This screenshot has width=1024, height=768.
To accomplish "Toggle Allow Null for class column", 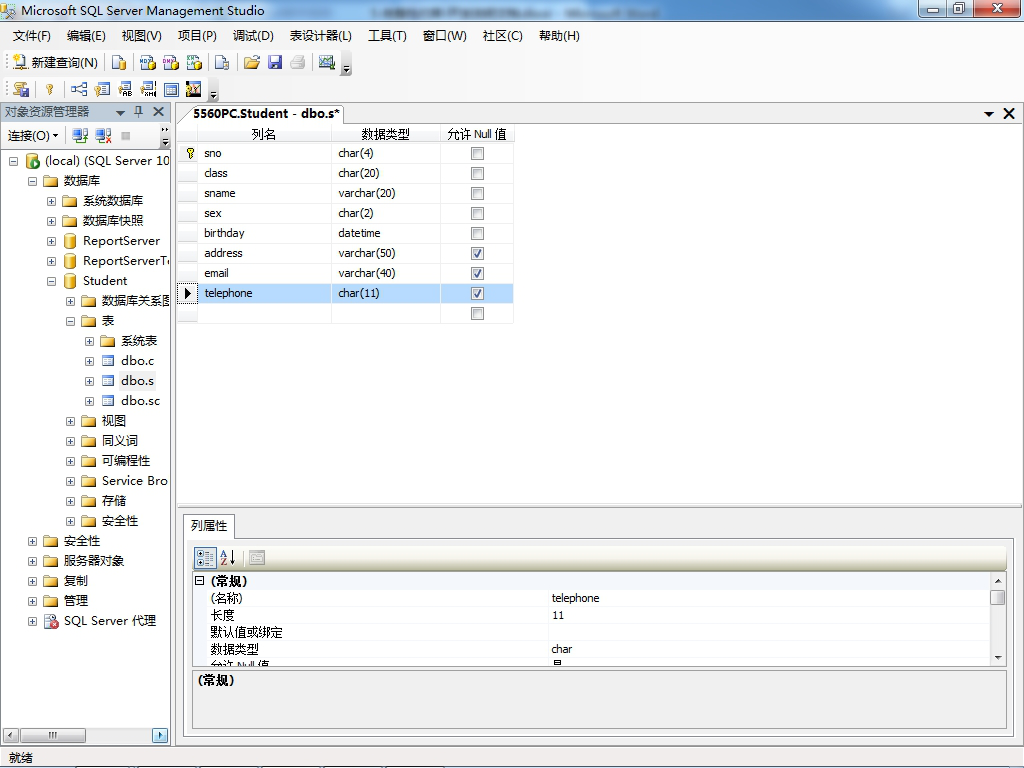I will click(x=477, y=174).
